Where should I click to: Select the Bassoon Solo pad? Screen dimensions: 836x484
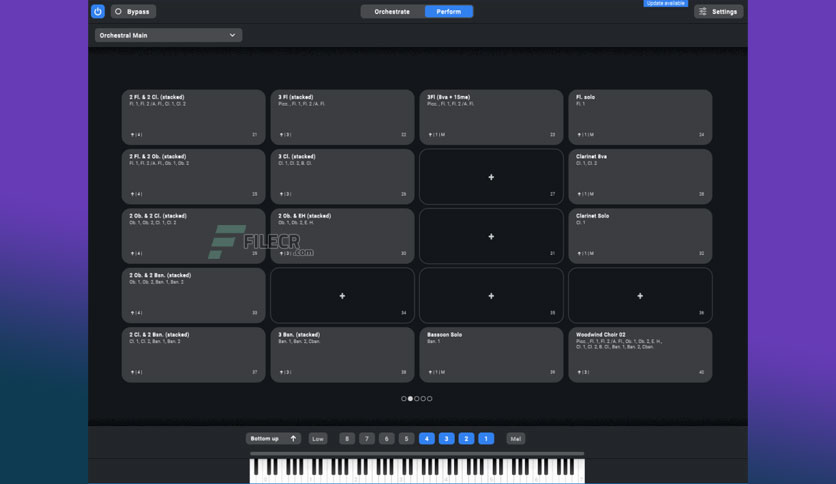(x=491, y=354)
